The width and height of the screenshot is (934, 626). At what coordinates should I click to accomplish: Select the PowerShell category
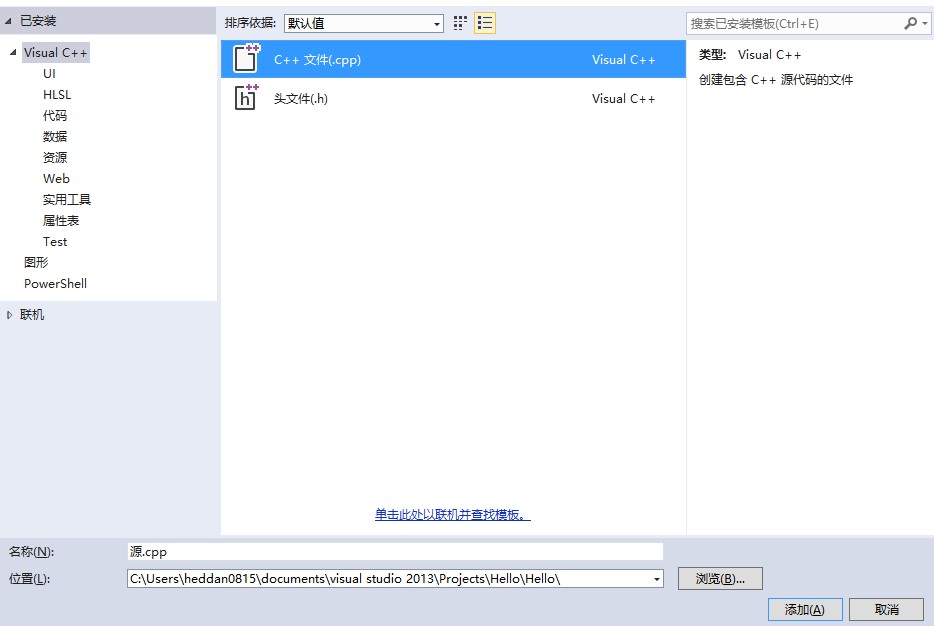55,284
